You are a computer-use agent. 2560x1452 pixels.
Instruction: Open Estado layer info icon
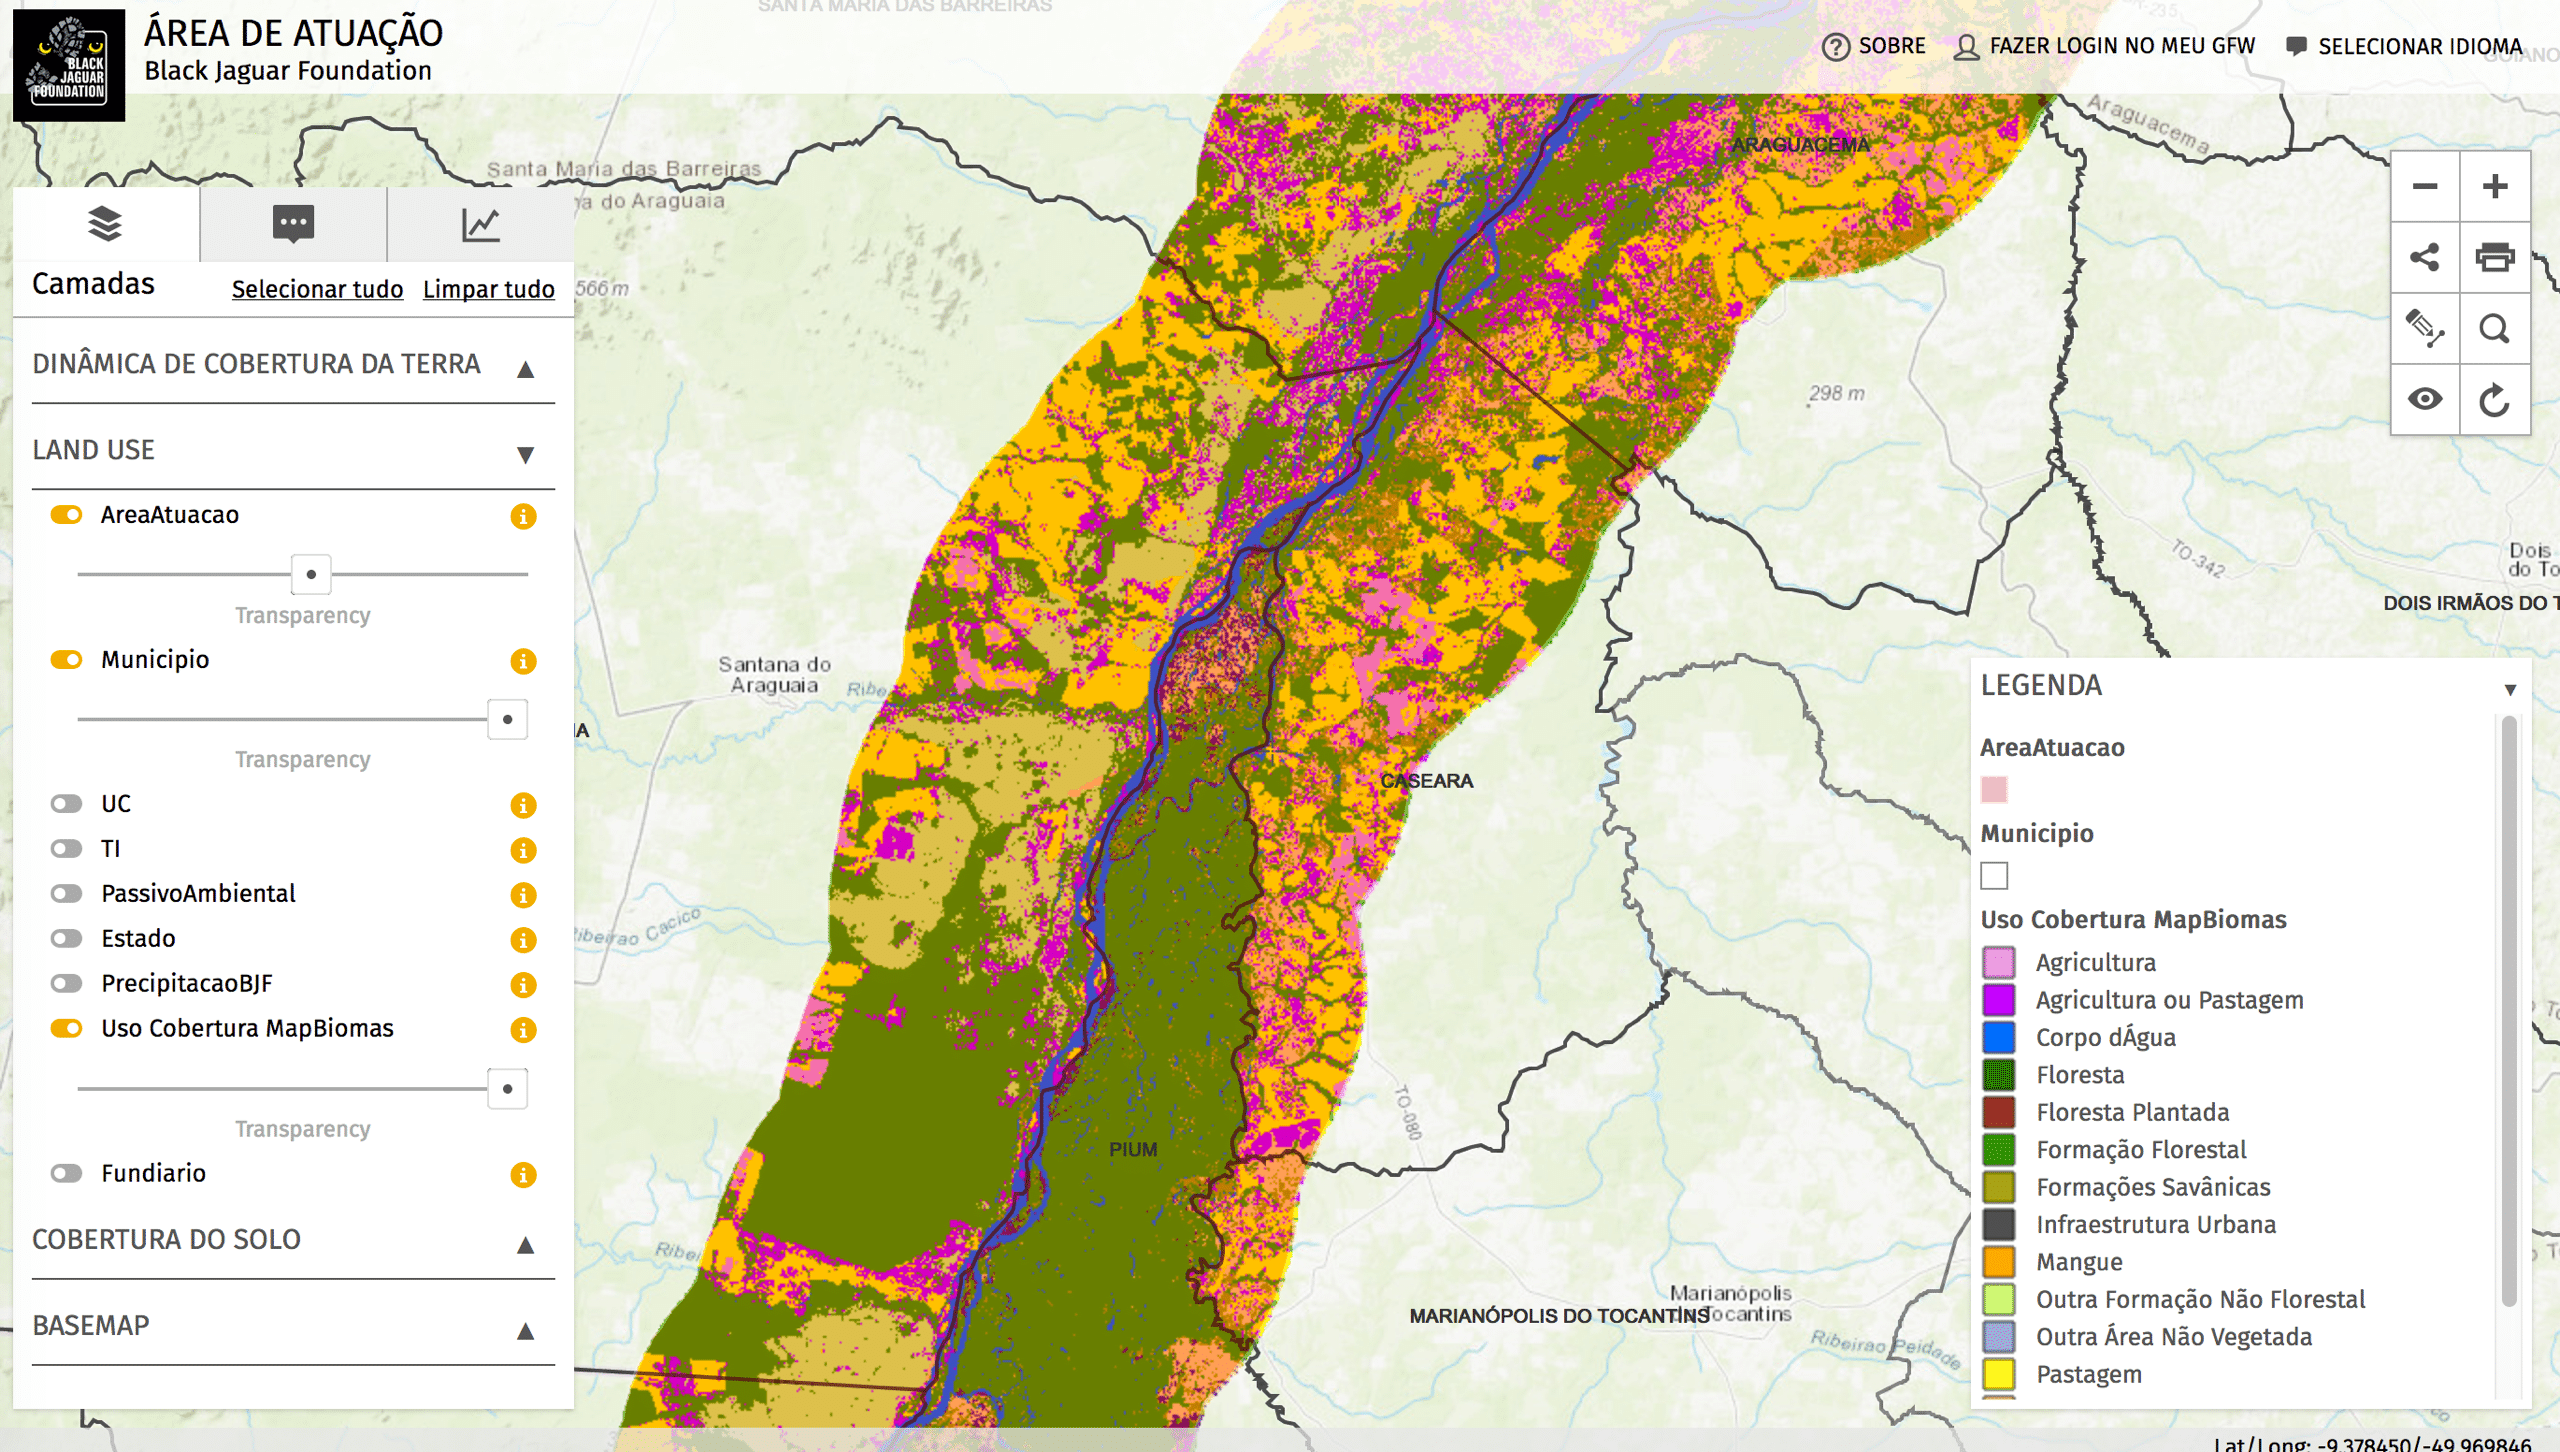coord(523,940)
